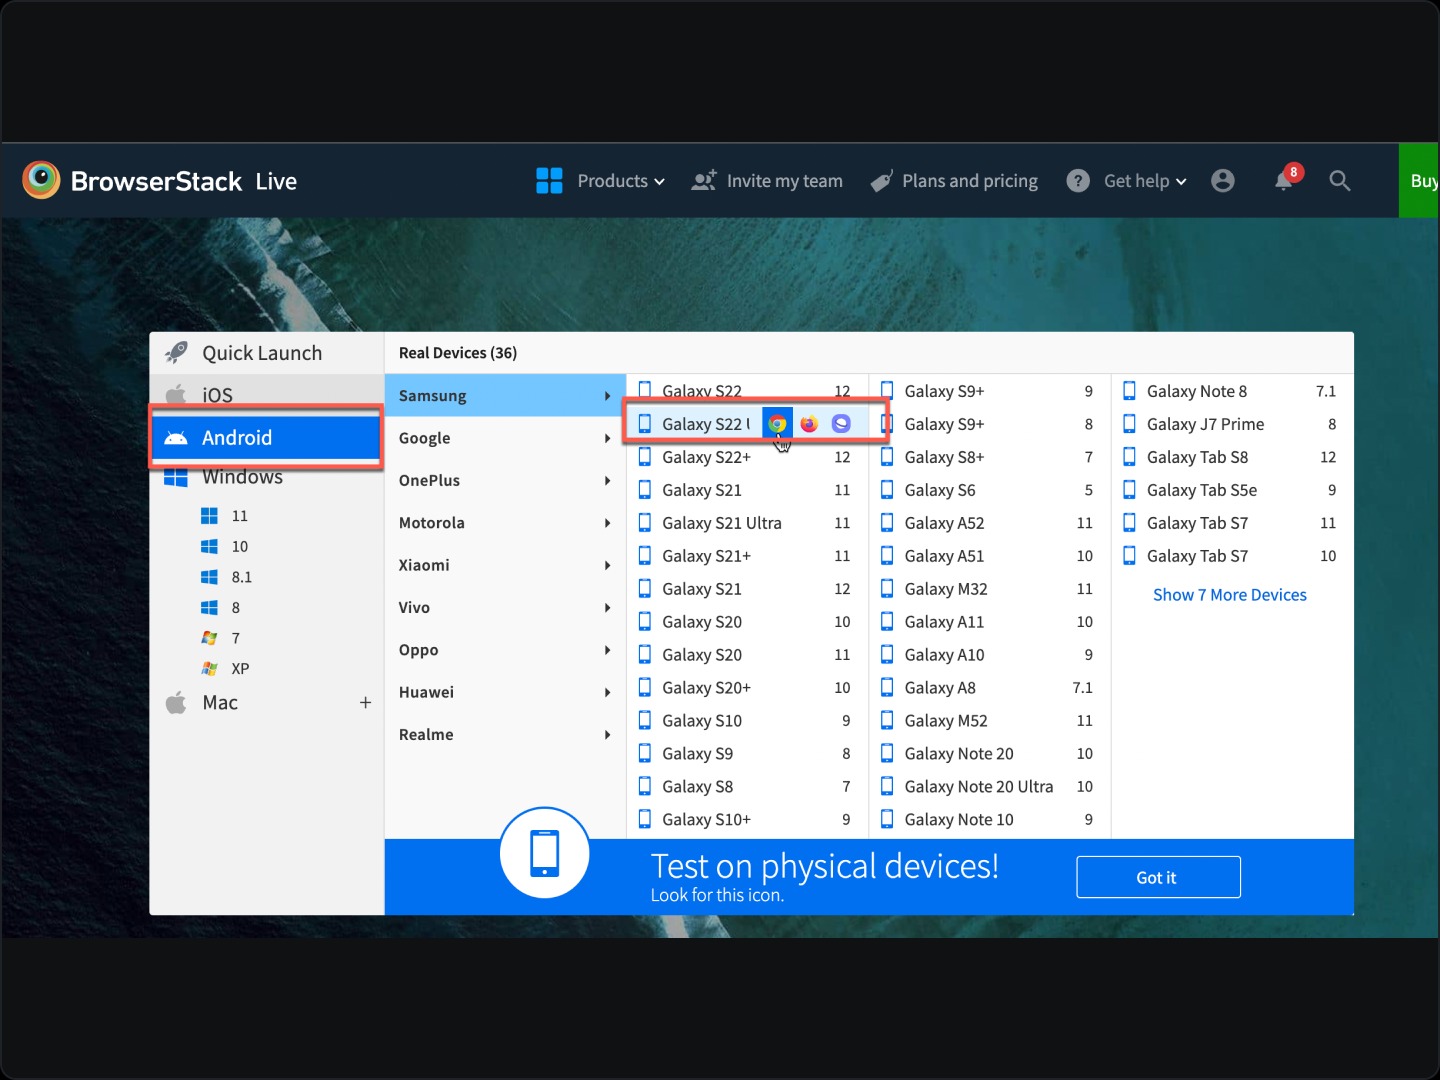The width and height of the screenshot is (1440, 1080).
Task: Launch Firefox on Galaxy S22 Ultra
Action: [809, 424]
